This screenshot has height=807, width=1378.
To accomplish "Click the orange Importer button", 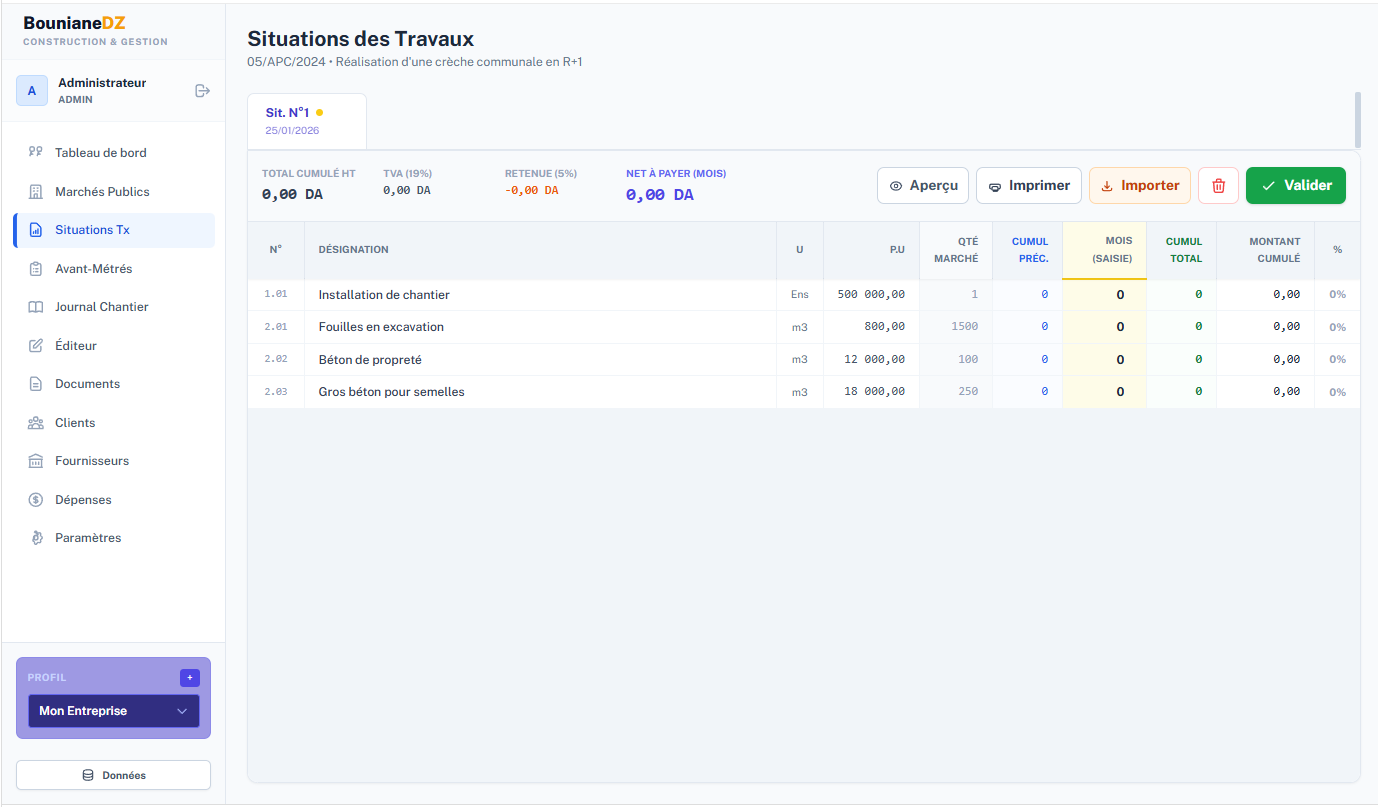I will [x=1139, y=186].
